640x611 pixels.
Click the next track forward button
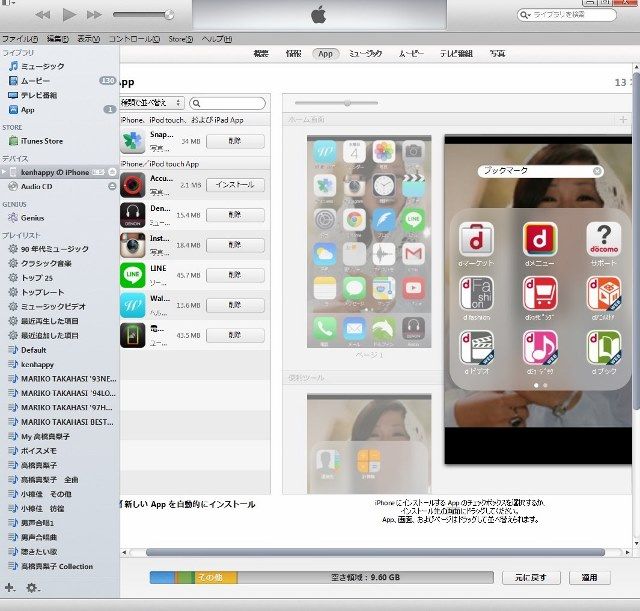coord(94,15)
